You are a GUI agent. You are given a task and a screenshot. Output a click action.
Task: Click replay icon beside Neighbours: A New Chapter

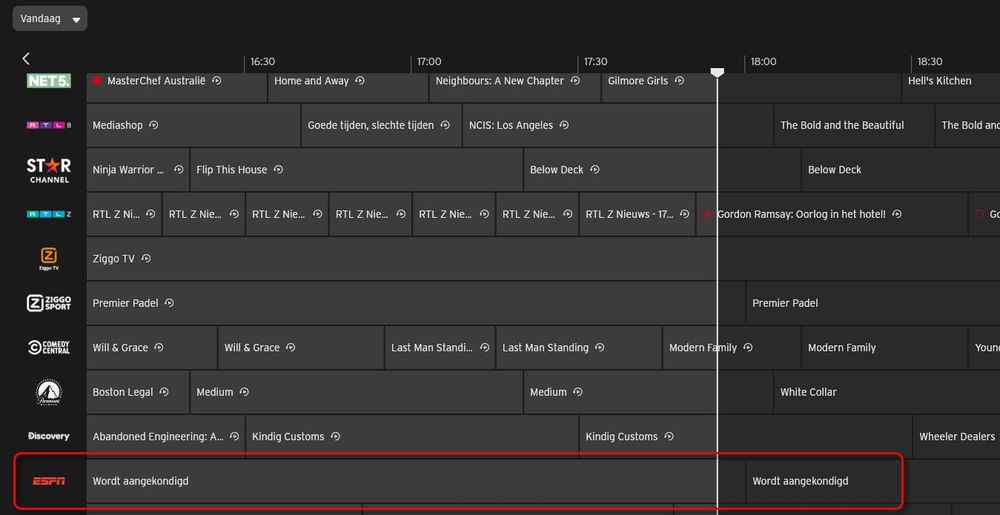[575, 81]
